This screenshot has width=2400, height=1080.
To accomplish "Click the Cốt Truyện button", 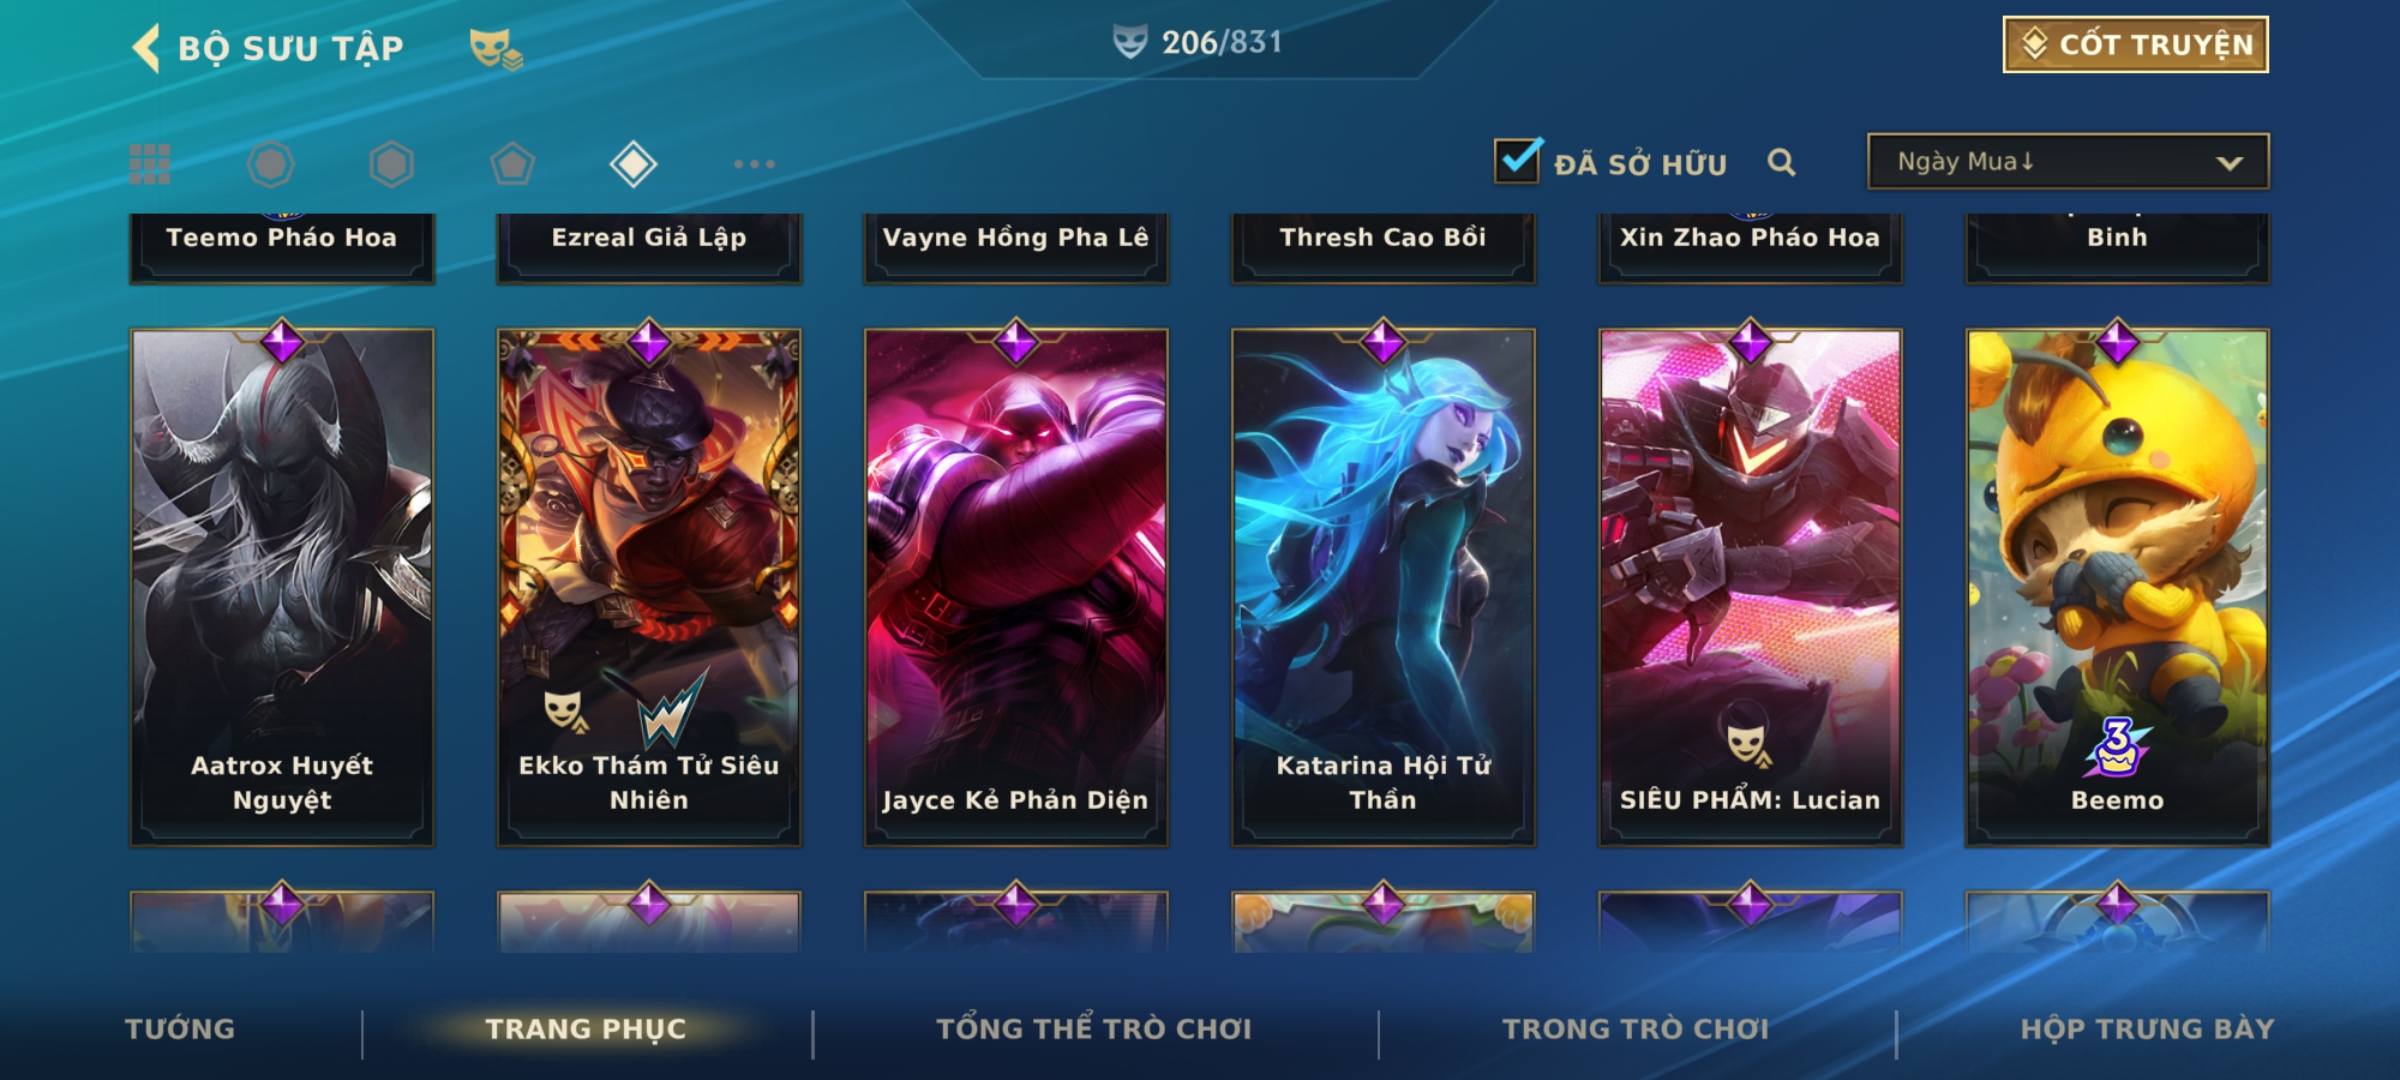I will (x=2136, y=45).
